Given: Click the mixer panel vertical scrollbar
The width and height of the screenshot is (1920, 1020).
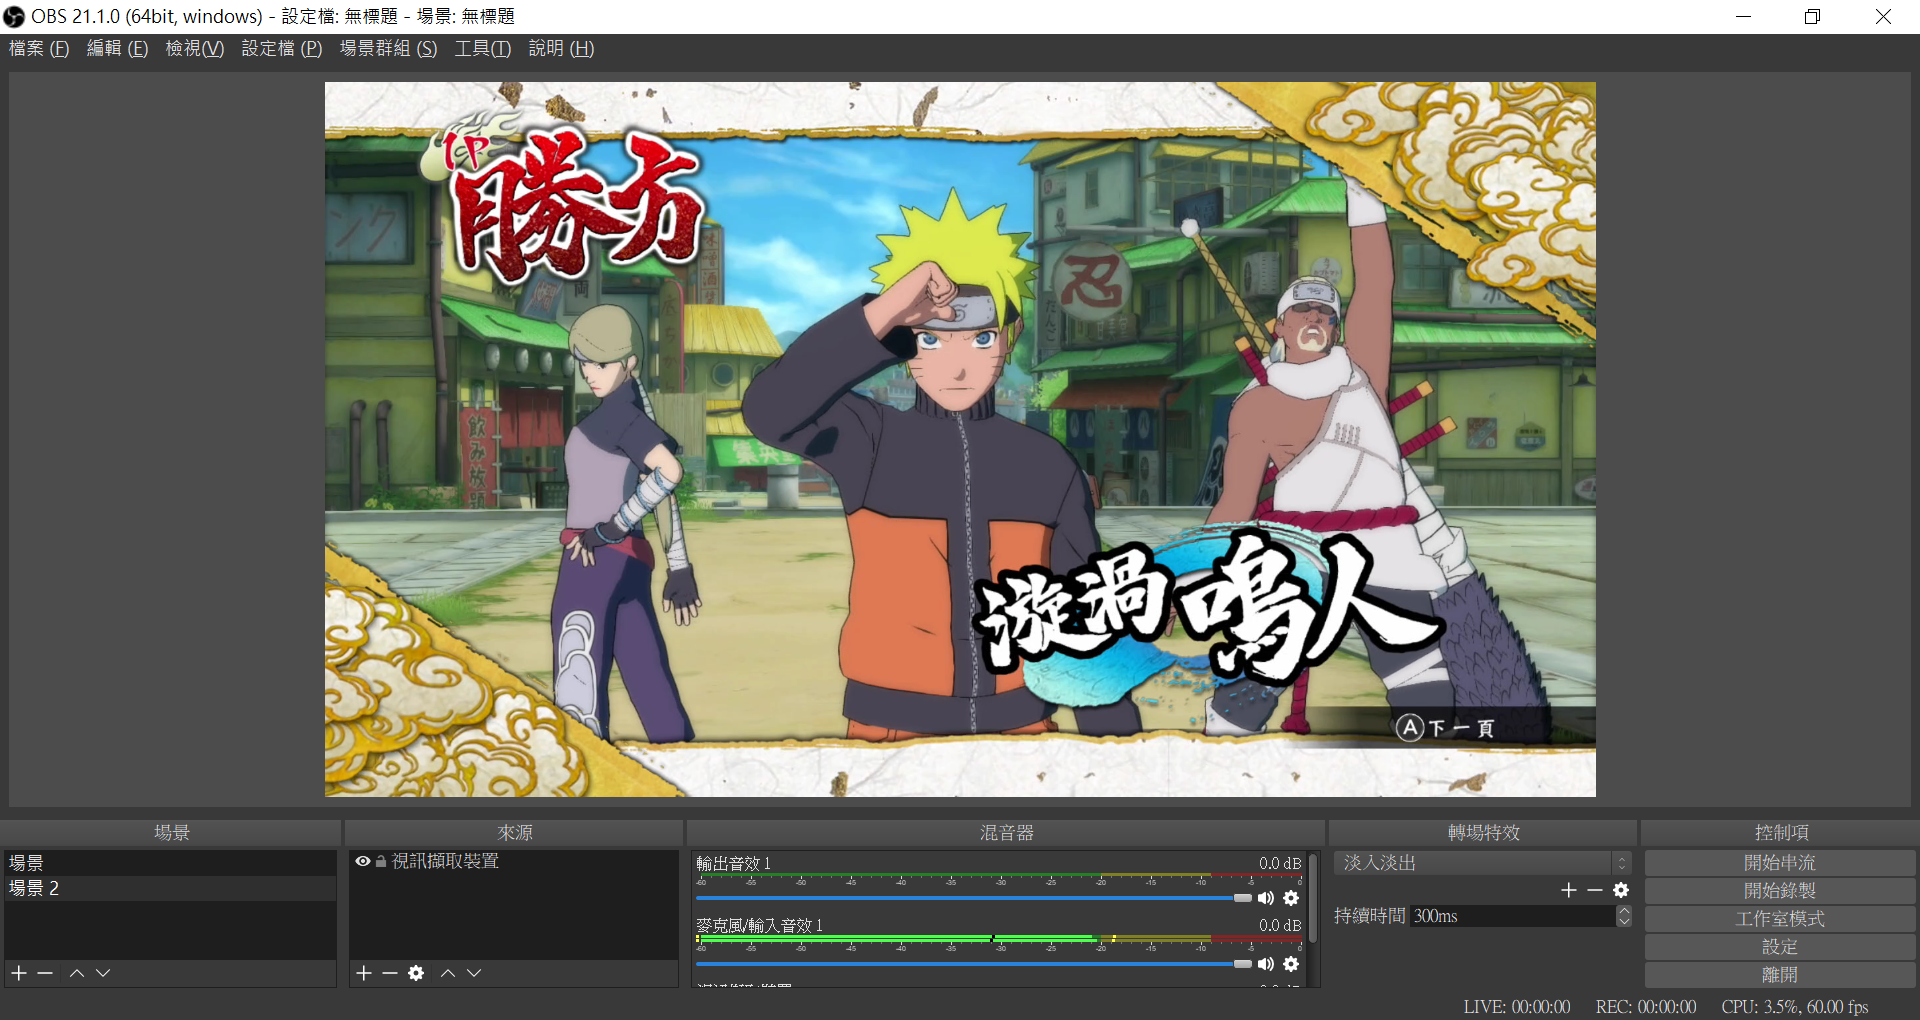Looking at the screenshot, I should pos(1313,897).
